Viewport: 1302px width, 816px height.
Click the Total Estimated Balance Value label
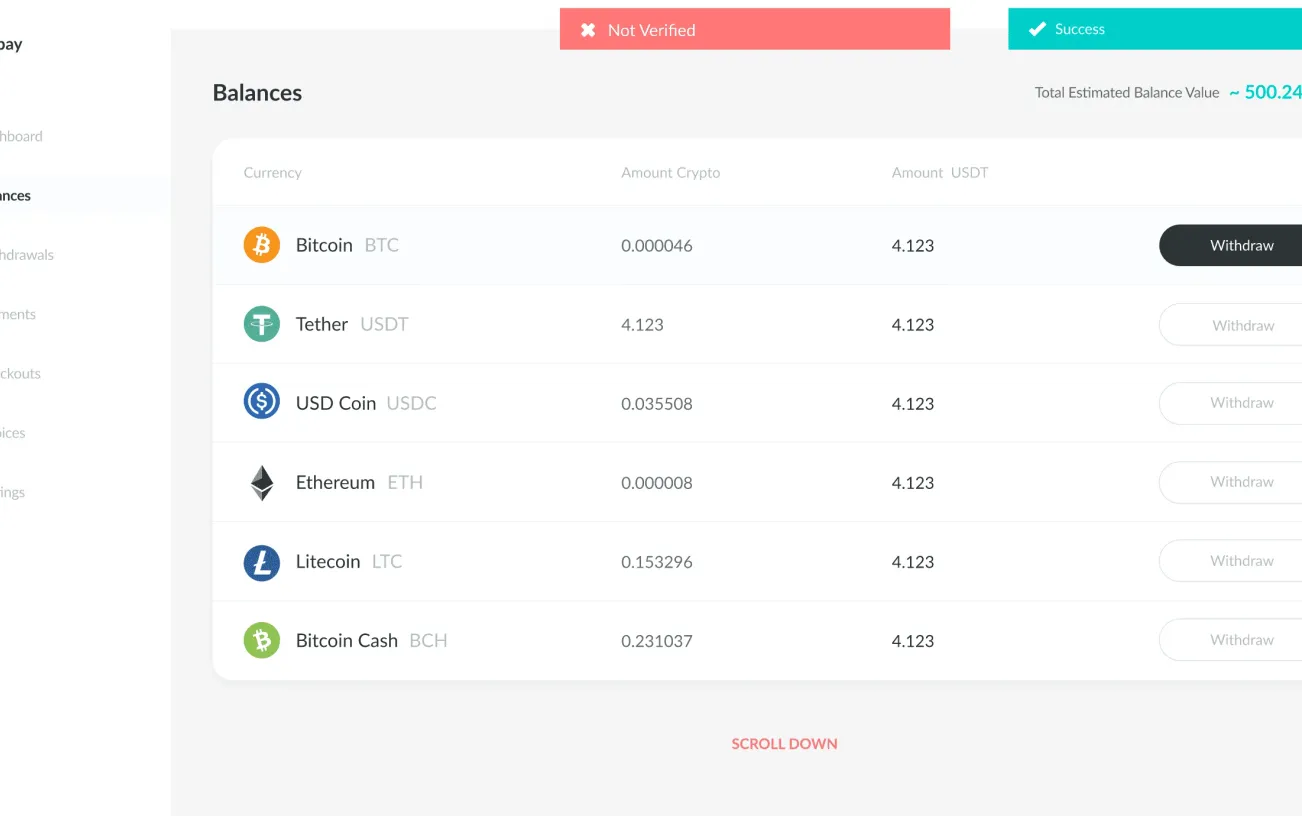(1127, 93)
